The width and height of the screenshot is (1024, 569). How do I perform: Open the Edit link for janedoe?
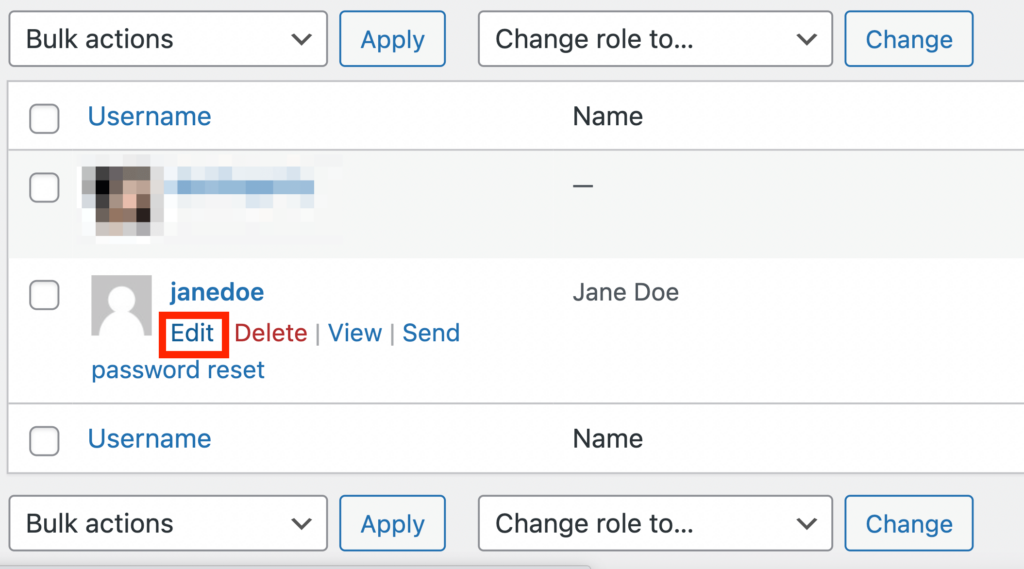tap(193, 333)
